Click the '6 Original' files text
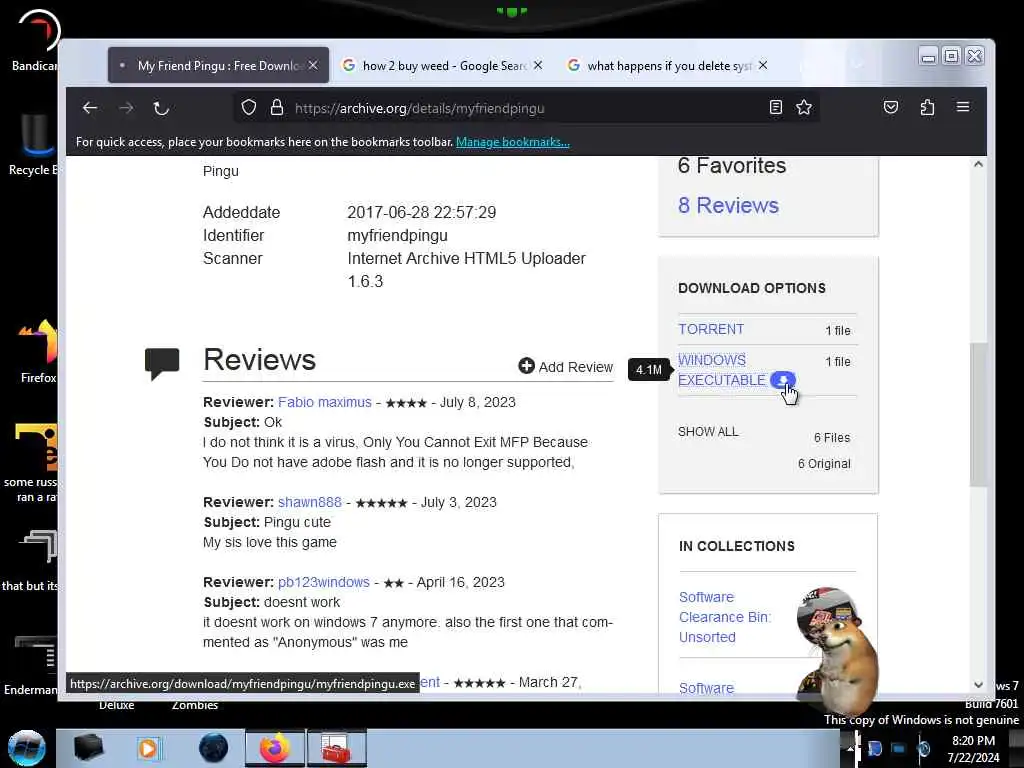The width and height of the screenshot is (1024, 768). (x=824, y=464)
